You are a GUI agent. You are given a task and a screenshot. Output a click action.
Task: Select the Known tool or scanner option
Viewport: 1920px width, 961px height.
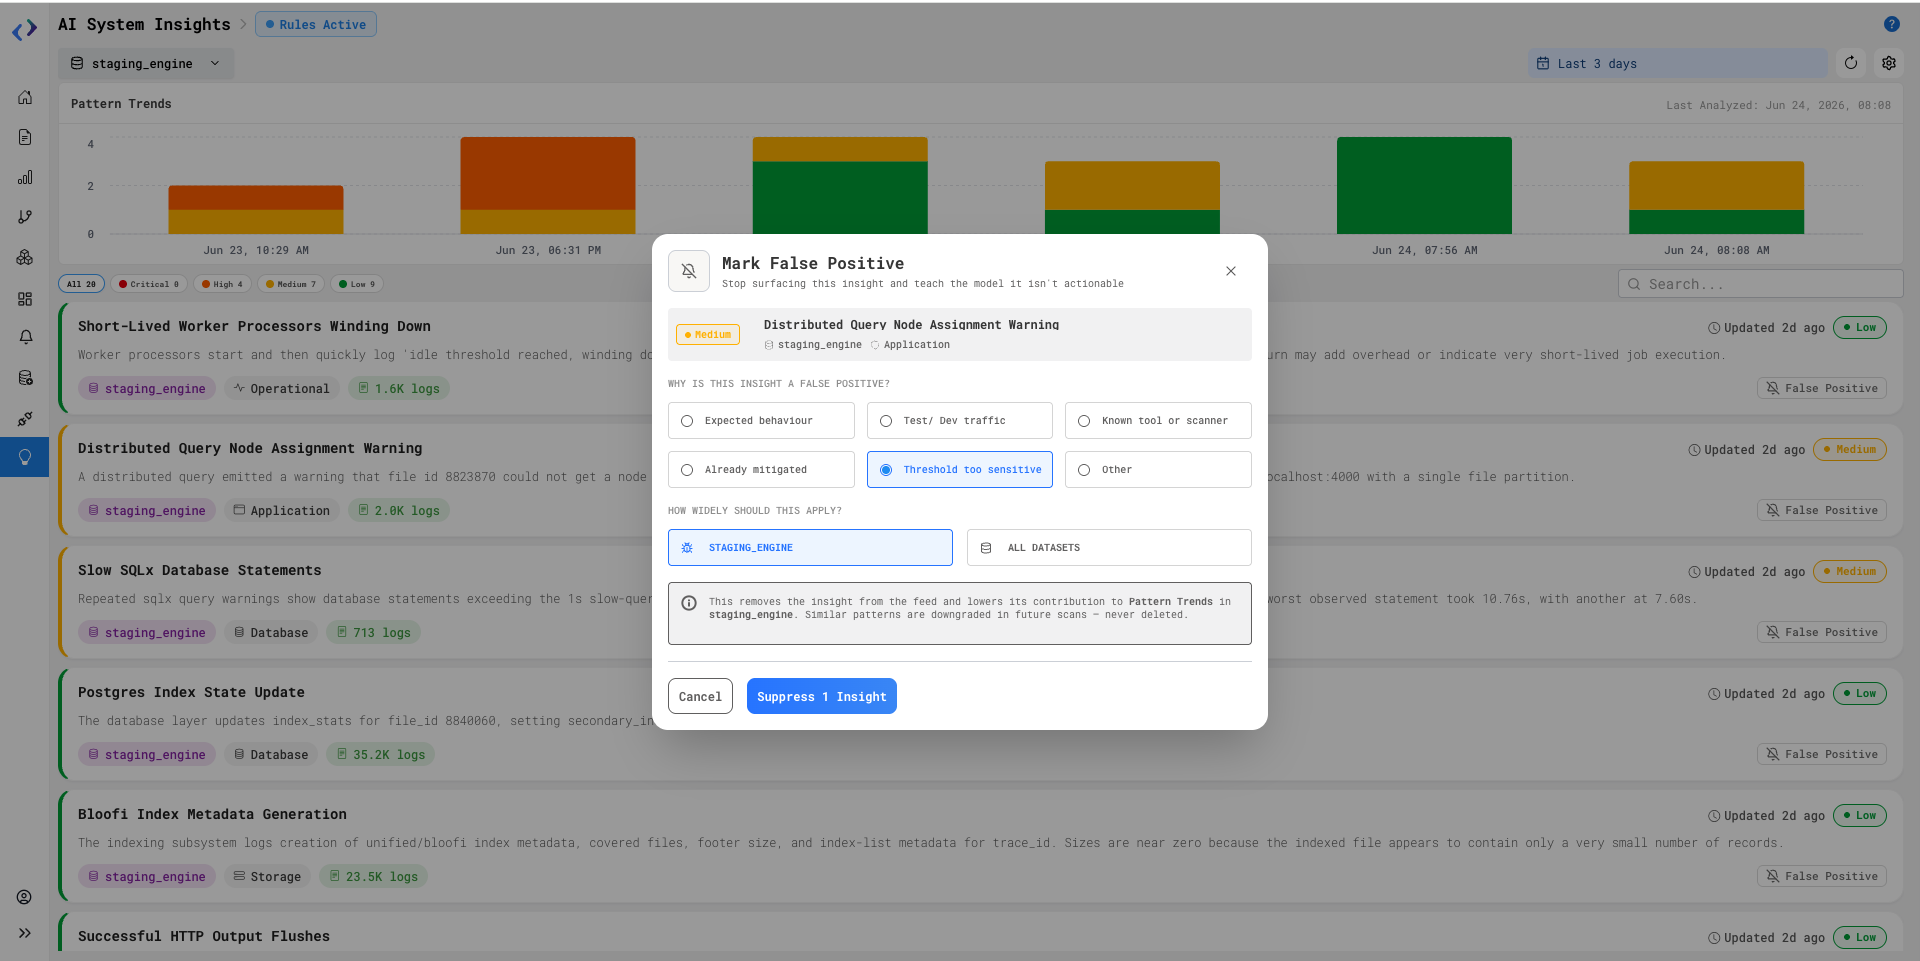[1158, 421]
